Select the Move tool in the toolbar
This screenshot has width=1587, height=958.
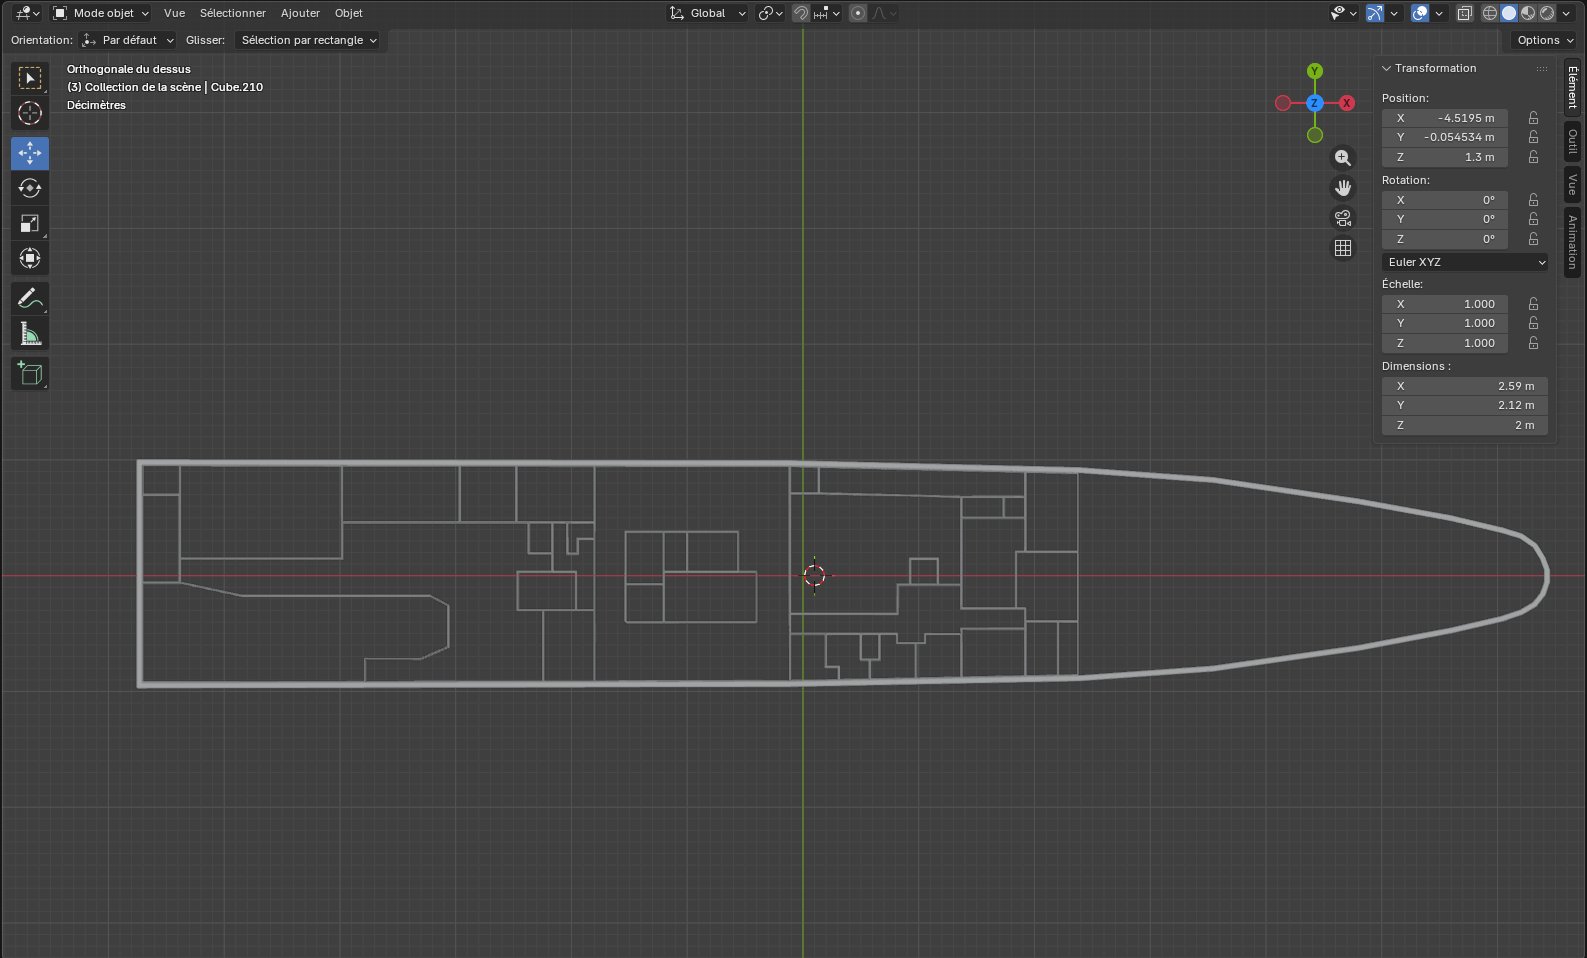click(30, 153)
